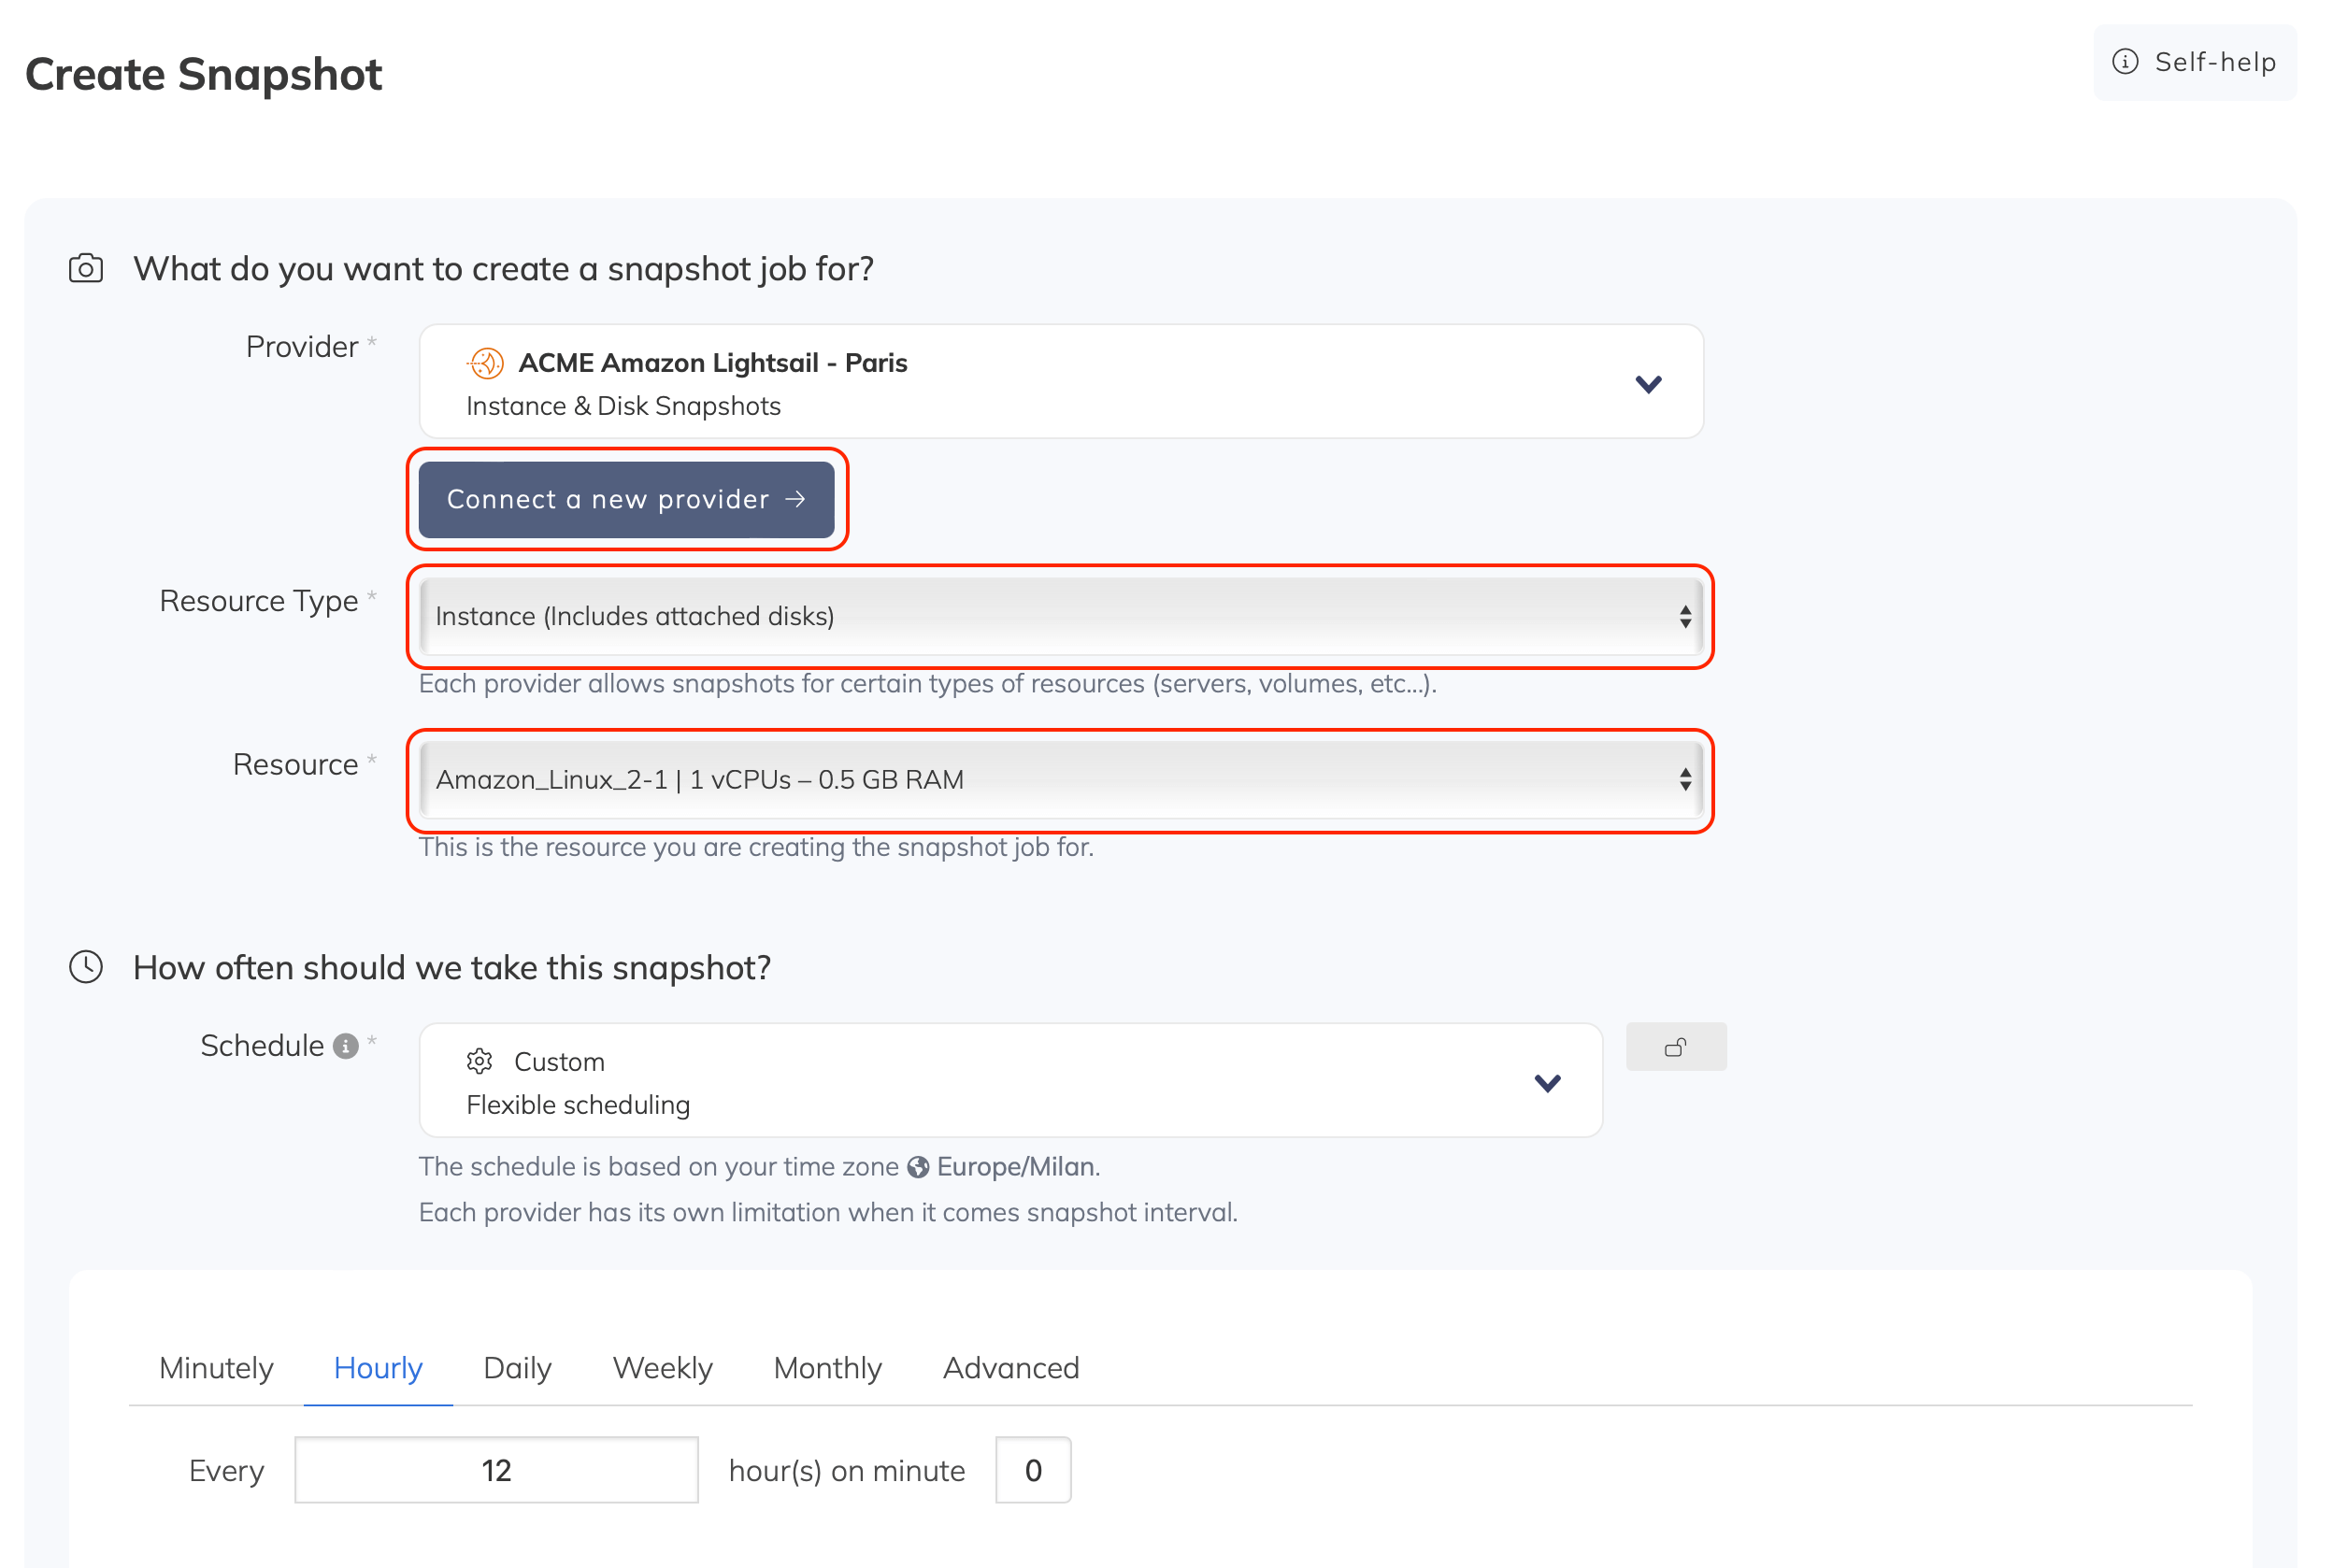Expand the Custom schedule dropdown chevron

(1546, 1083)
